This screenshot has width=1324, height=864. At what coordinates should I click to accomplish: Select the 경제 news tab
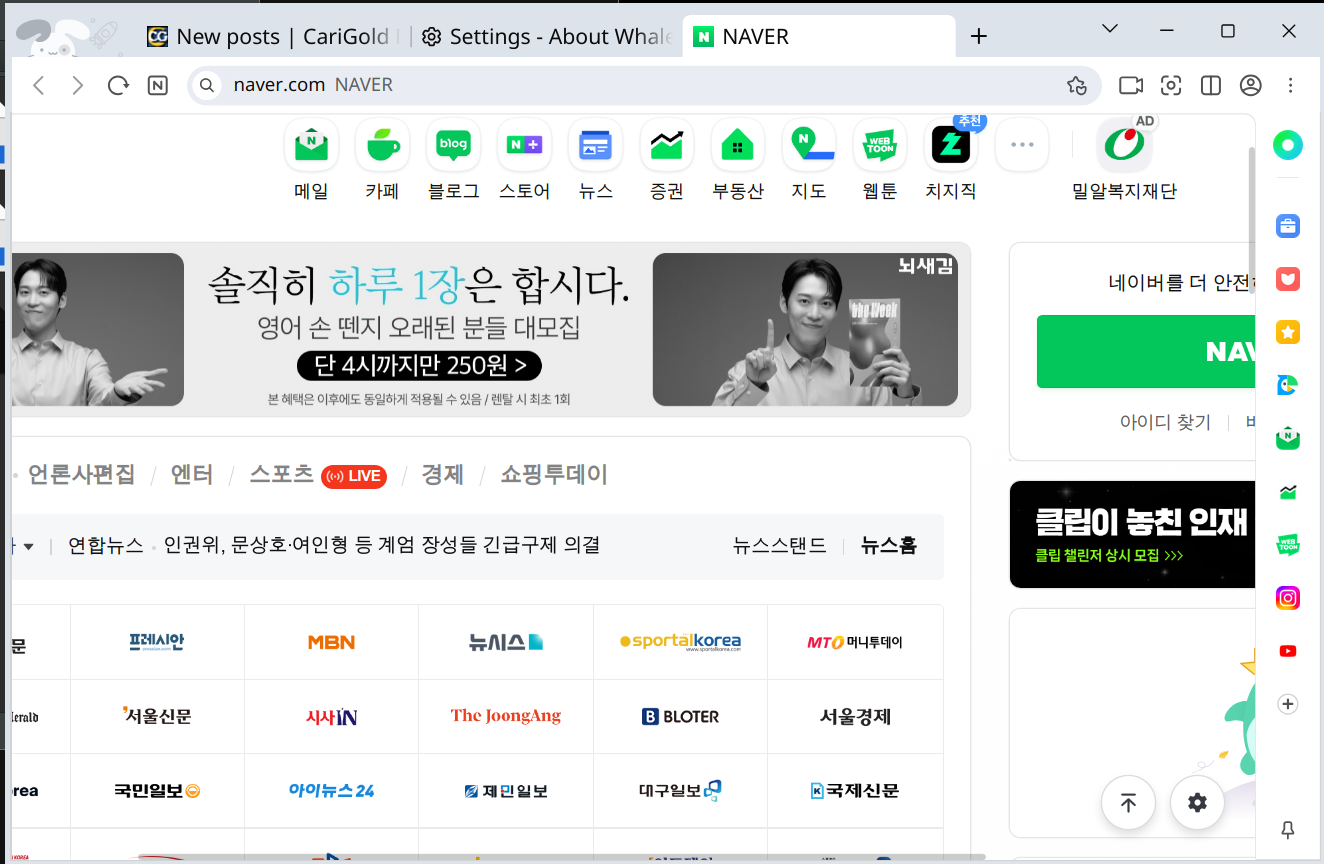[x=442, y=475]
